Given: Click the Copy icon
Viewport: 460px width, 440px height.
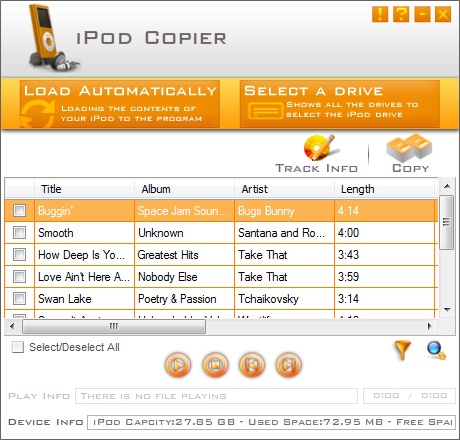Looking at the screenshot, I should (410, 154).
